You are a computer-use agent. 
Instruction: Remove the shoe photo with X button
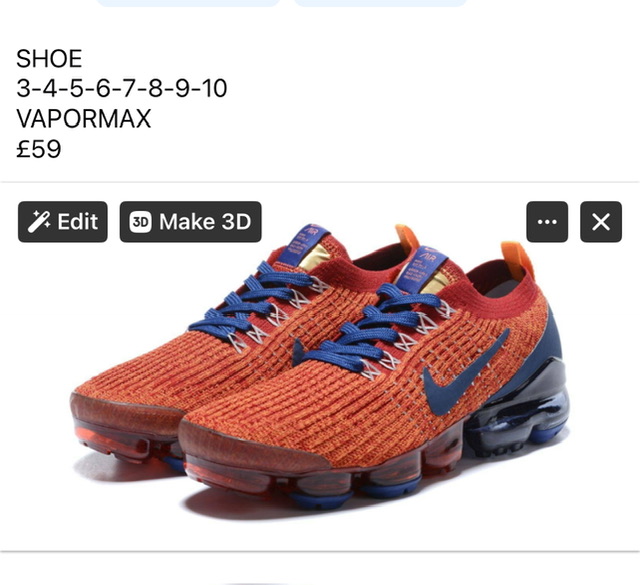click(601, 222)
